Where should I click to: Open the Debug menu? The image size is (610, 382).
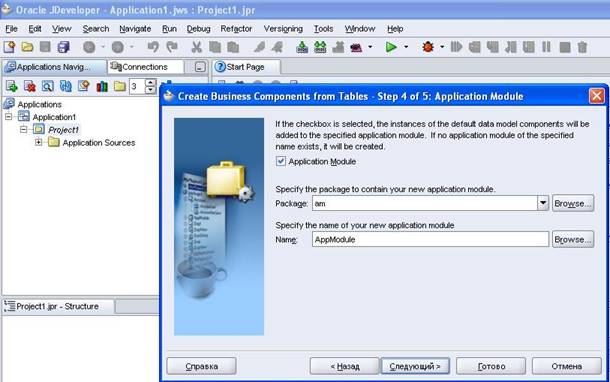(x=198, y=29)
